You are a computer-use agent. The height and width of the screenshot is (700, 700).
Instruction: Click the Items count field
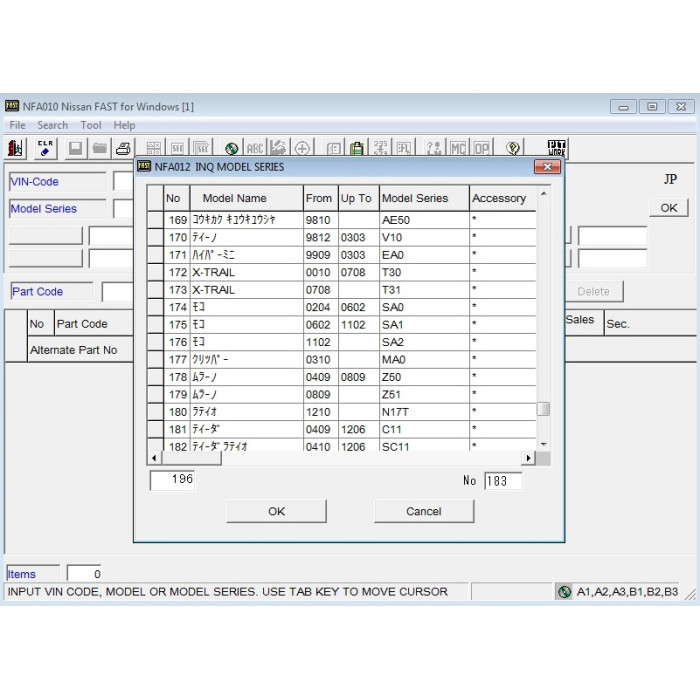[x=84, y=574]
